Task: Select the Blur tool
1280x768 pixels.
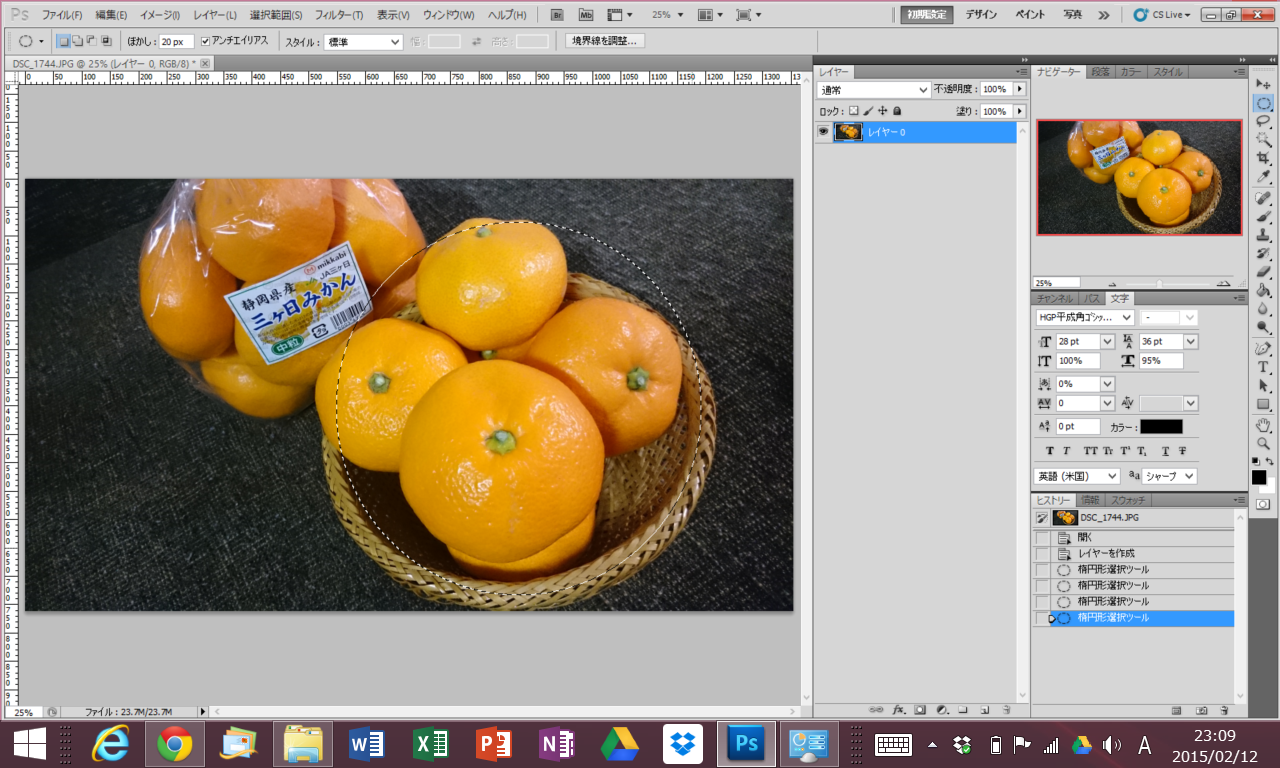Action: tap(1263, 309)
